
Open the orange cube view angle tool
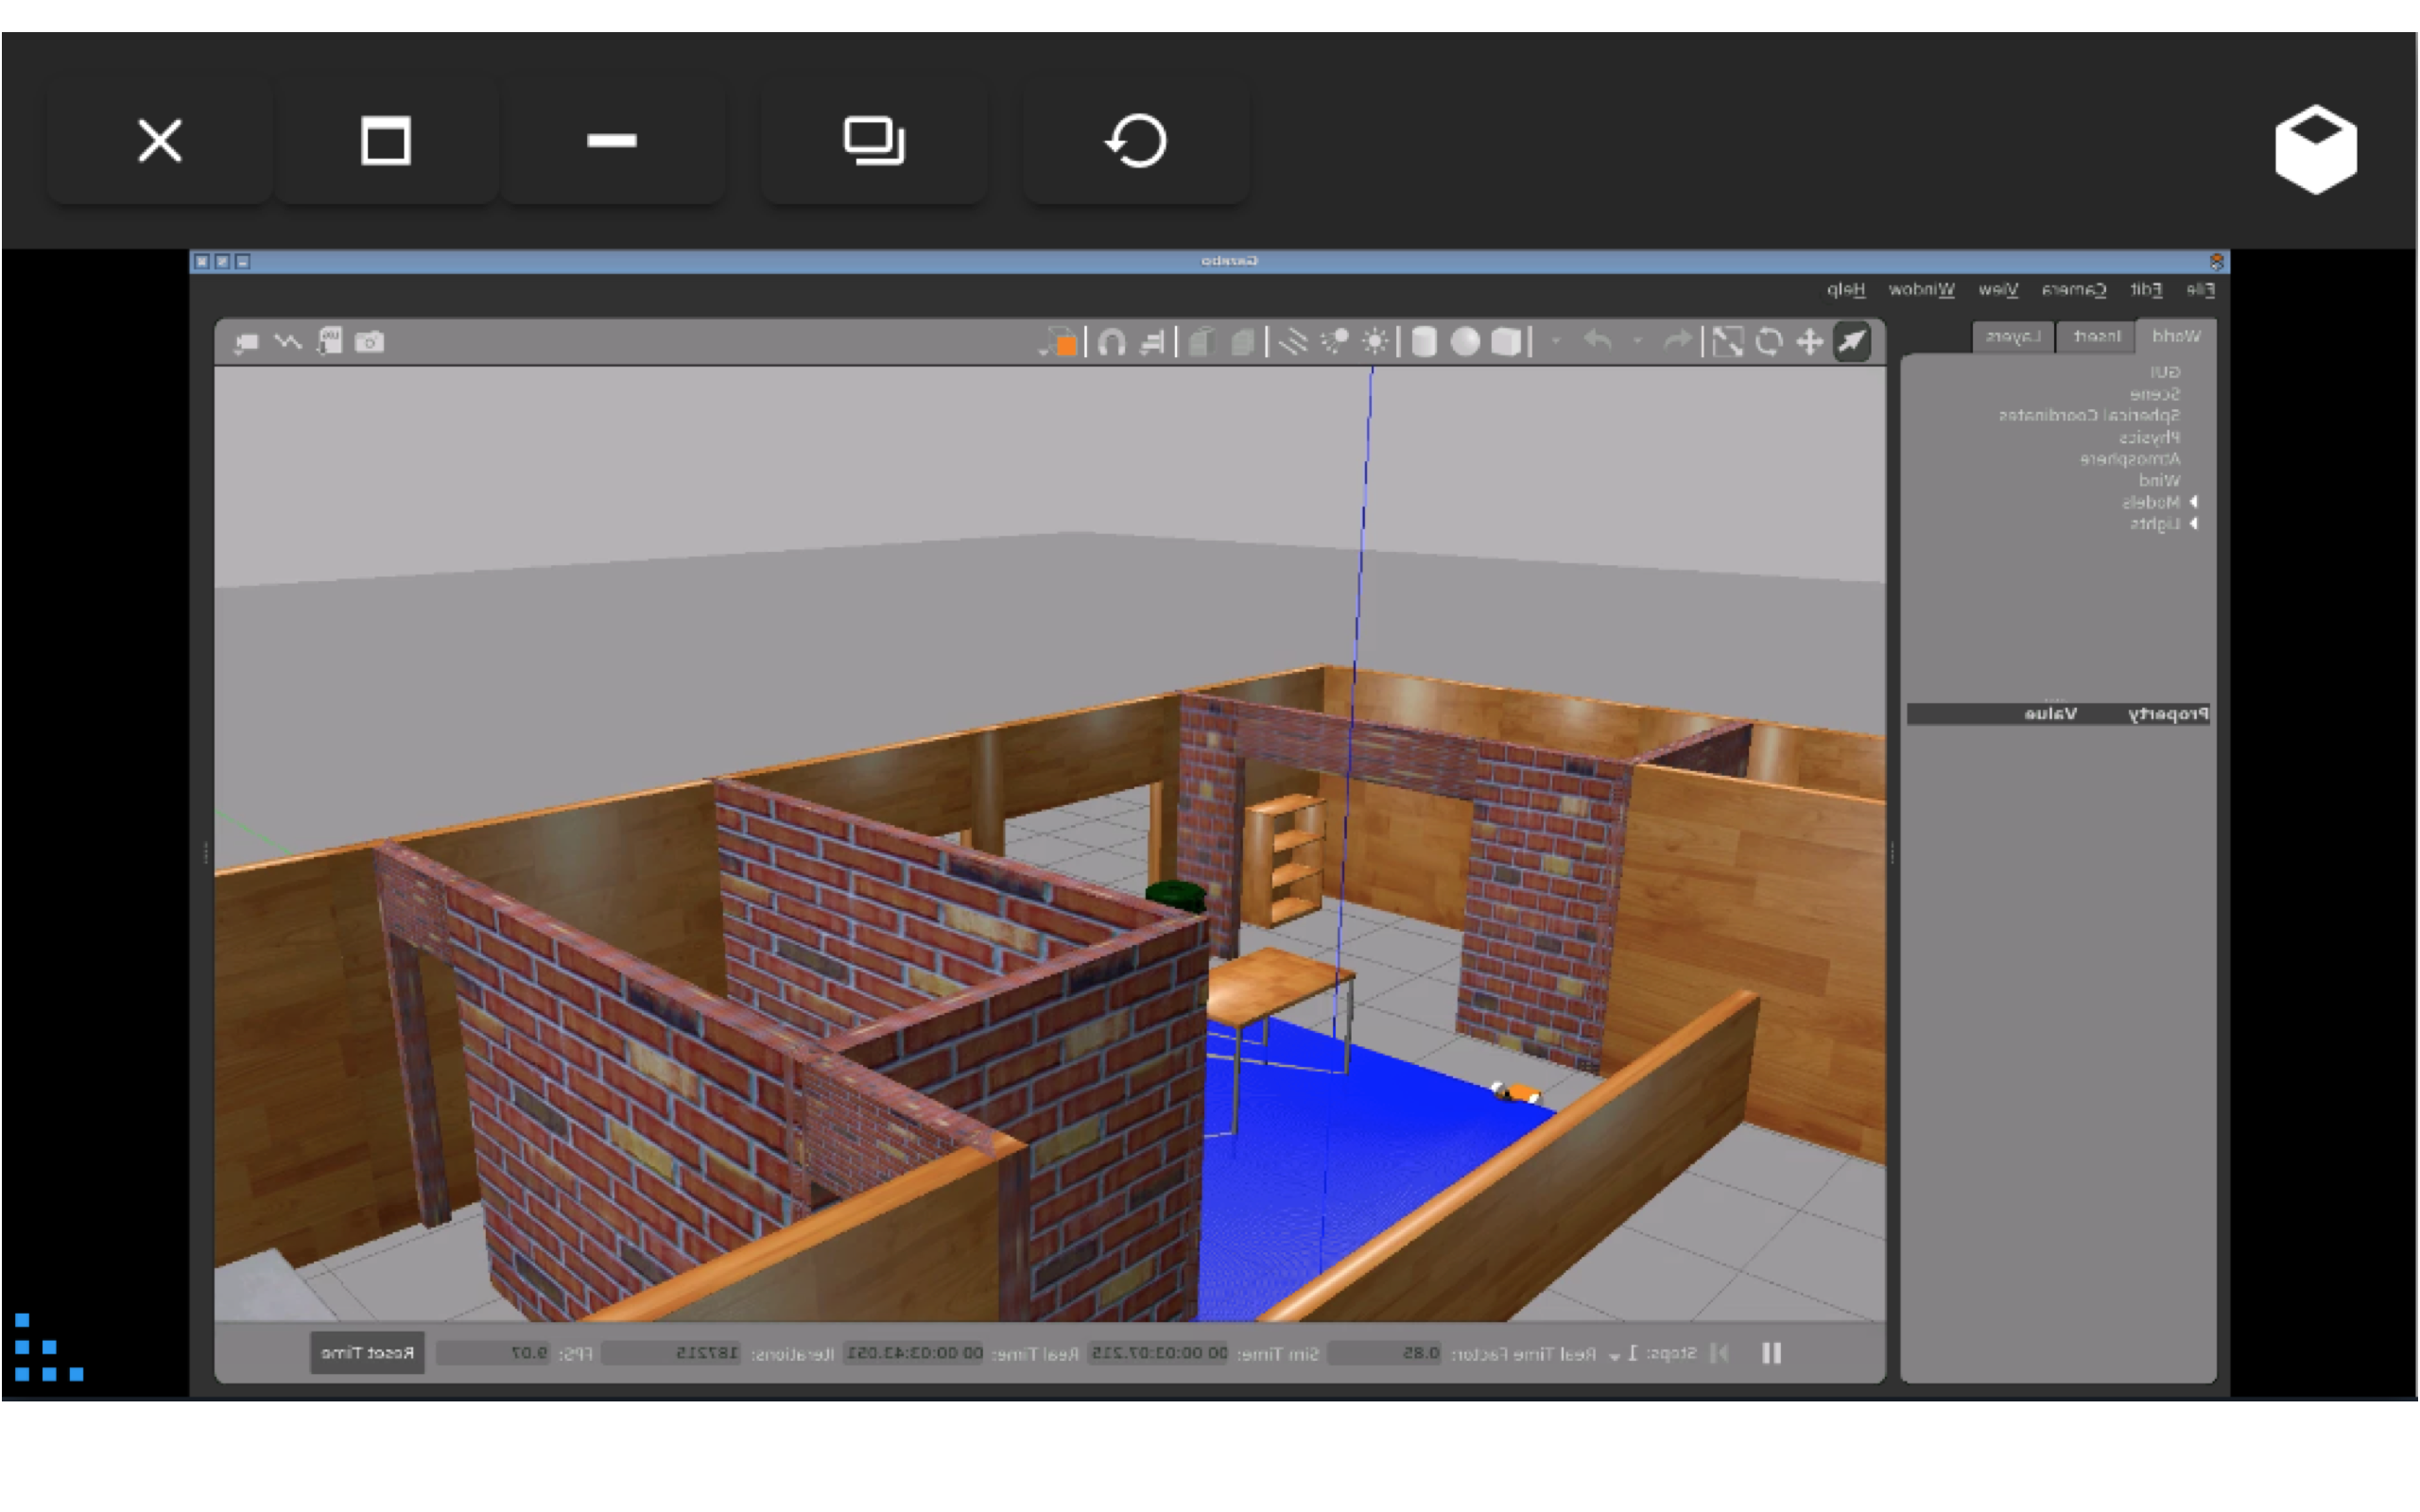tap(1062, 343)
